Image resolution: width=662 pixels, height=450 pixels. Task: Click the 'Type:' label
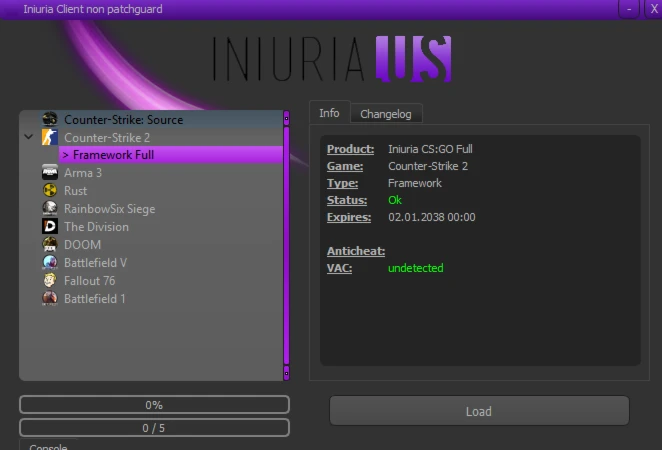(342, 183)
